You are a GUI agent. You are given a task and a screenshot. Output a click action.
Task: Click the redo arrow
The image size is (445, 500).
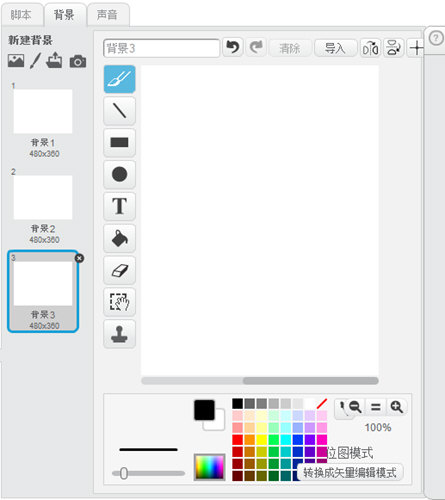point(256,48)
